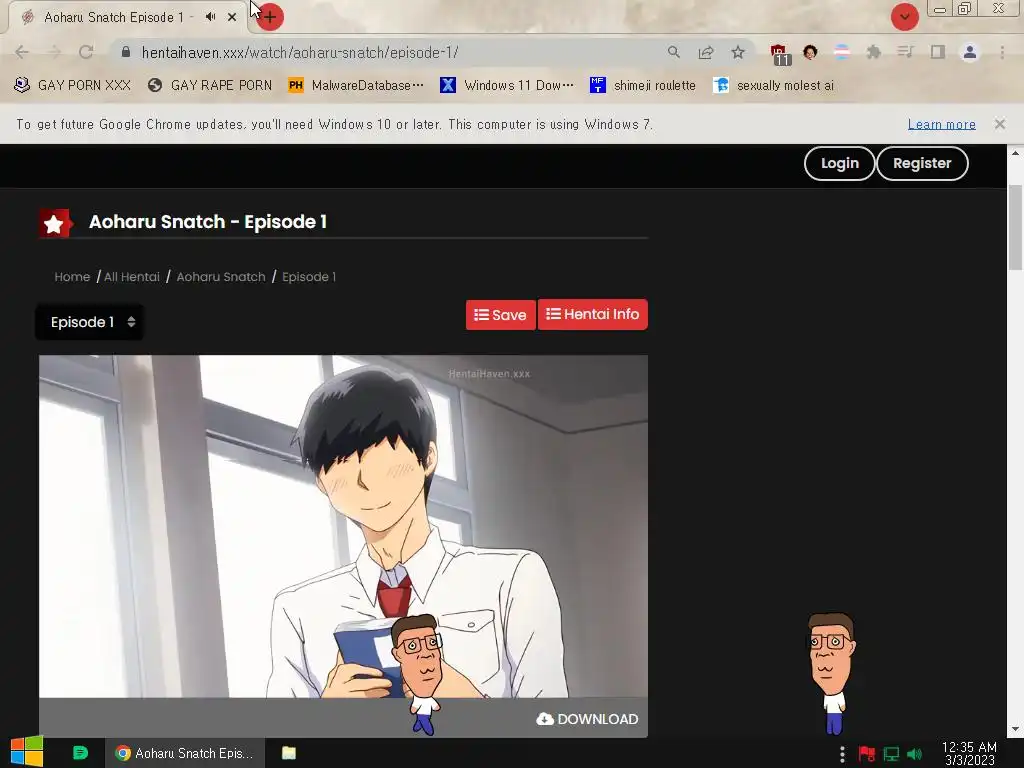Click the cartoon shimeji character on the right
Viewport: 1024px width, 768px height.
tap(831, 673)
